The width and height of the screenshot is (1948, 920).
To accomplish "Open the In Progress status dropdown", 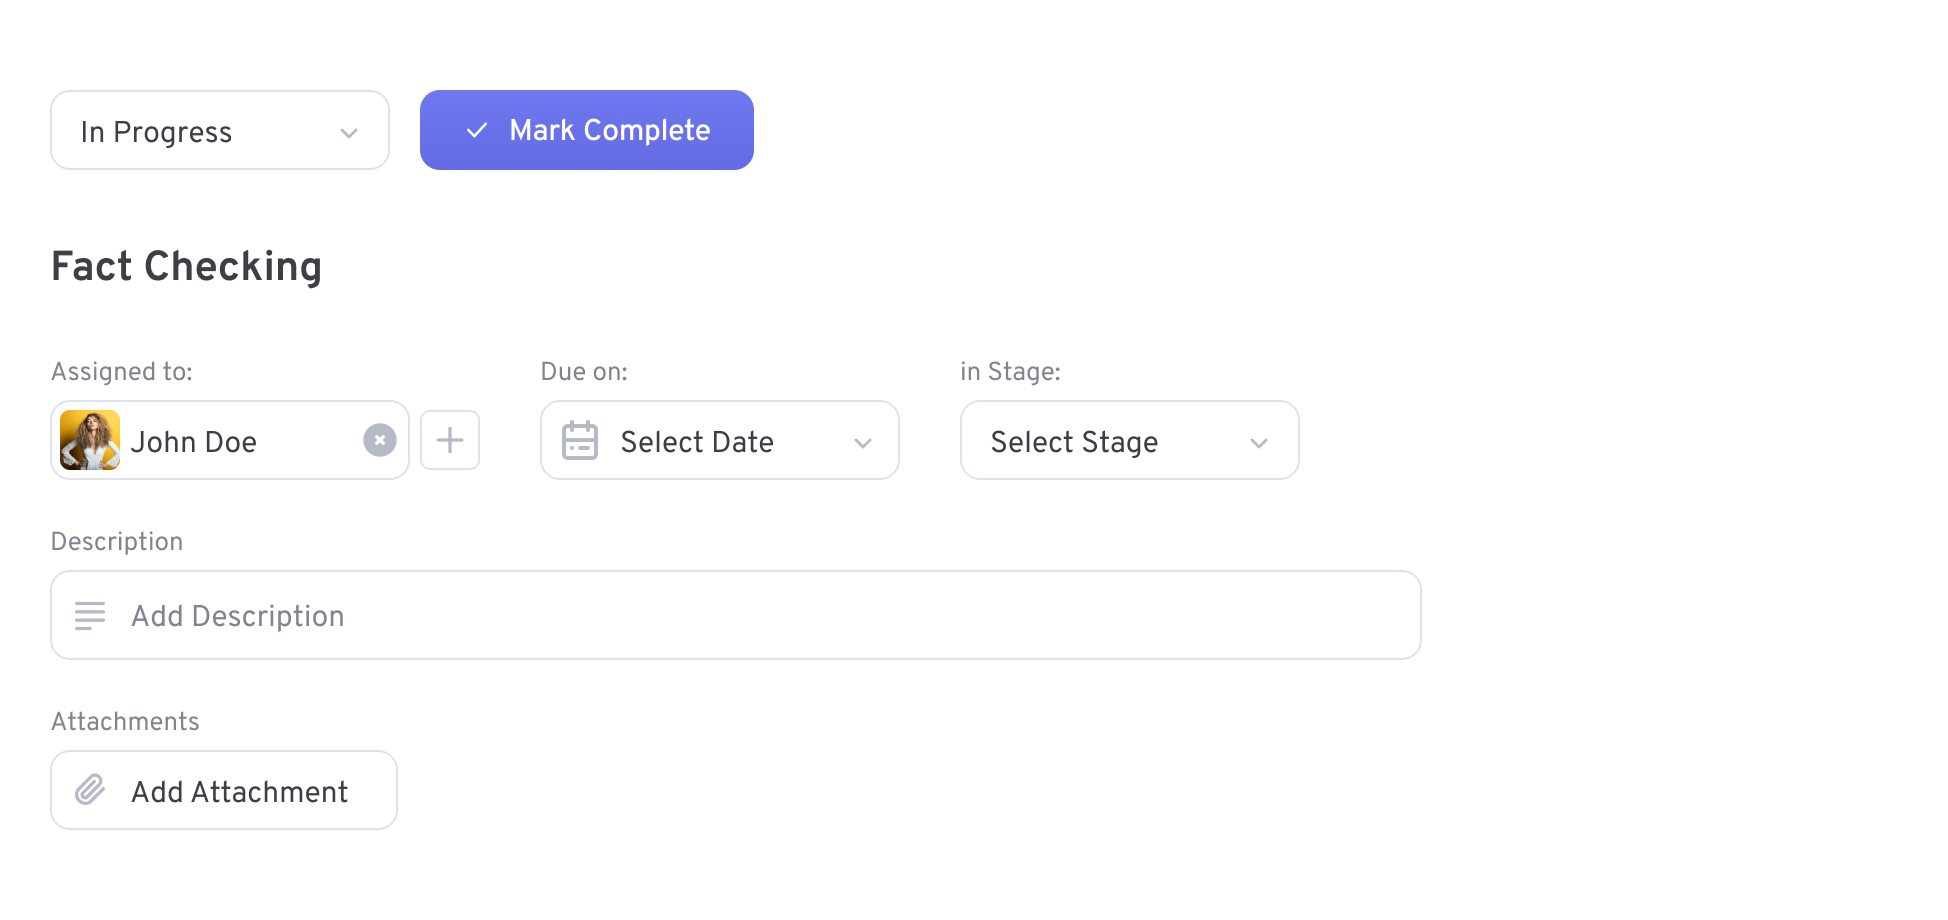I will click(220, 130).
